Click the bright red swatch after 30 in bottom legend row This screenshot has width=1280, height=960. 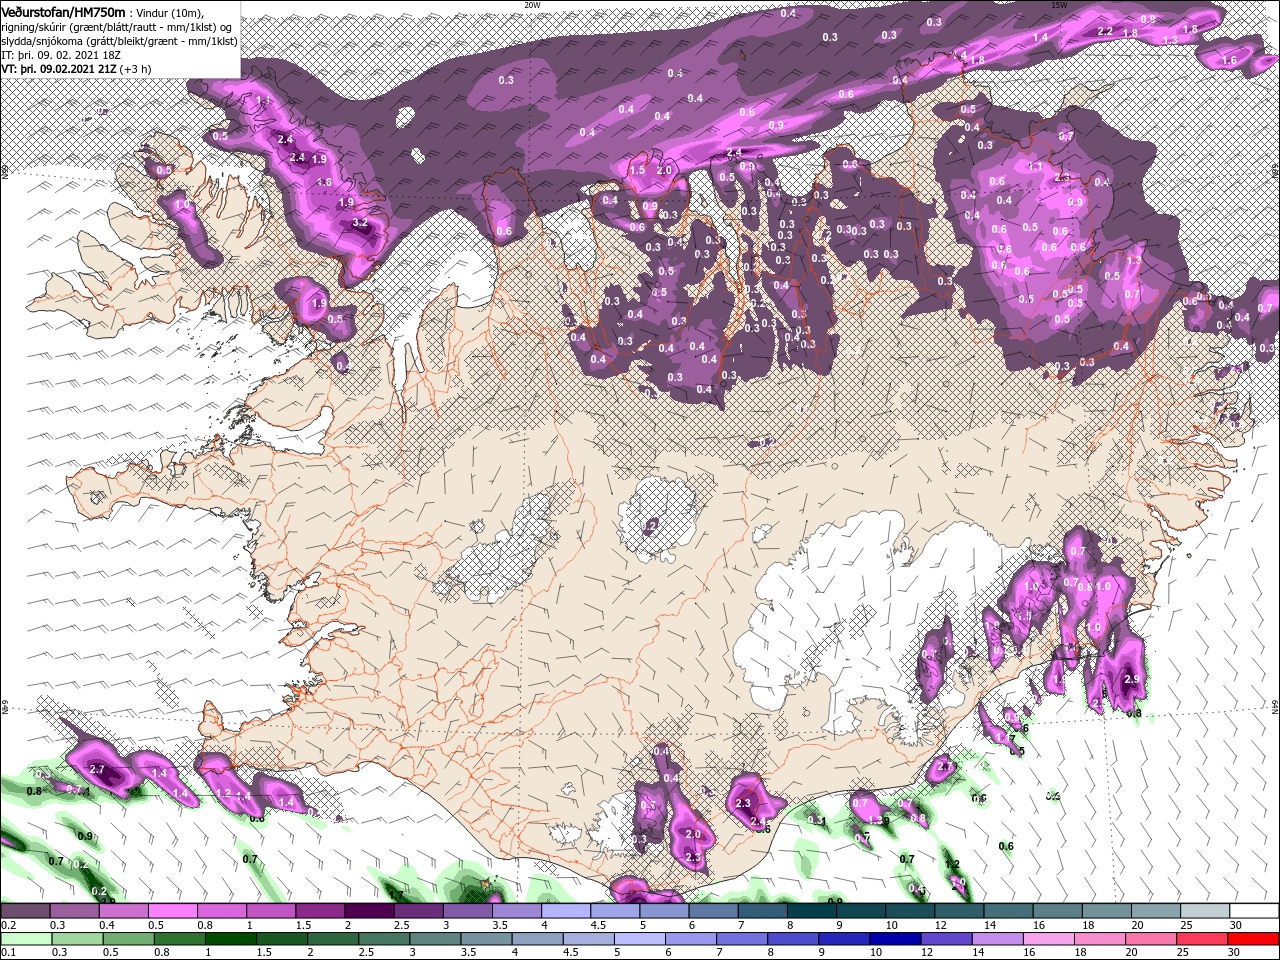coord(1253,939)
